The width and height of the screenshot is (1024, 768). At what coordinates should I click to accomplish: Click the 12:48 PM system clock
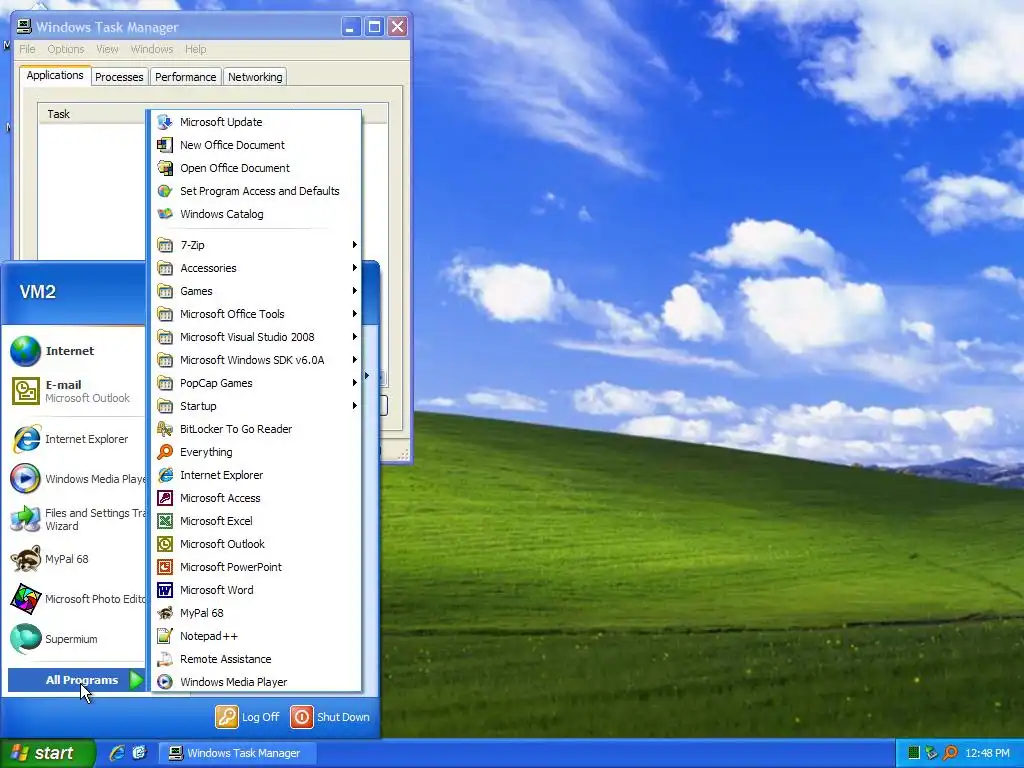[x=987, y=753]
